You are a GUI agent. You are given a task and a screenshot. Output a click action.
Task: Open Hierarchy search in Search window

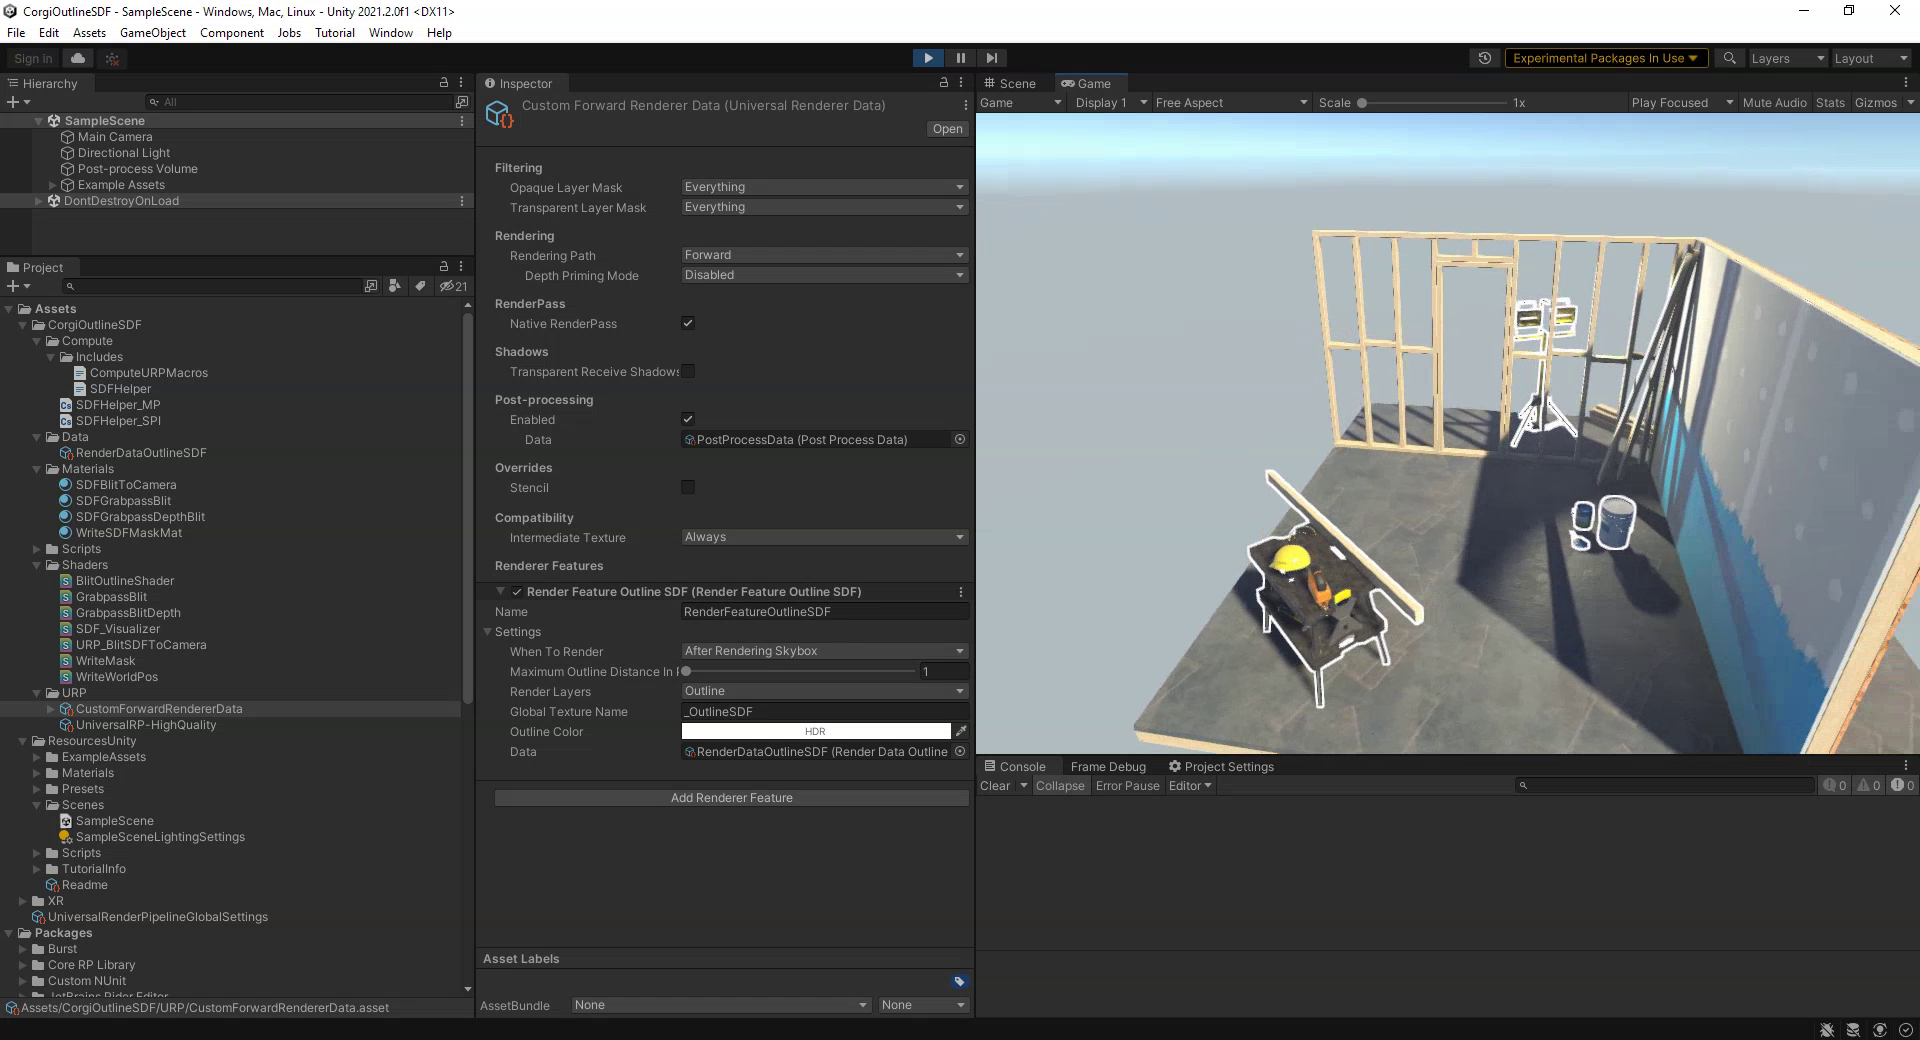461,102
